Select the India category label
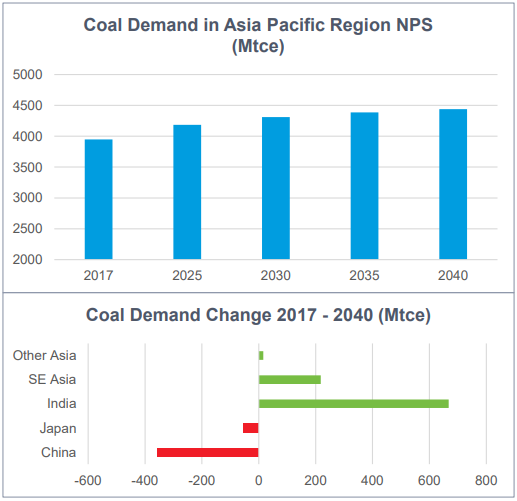 point(62,404)
